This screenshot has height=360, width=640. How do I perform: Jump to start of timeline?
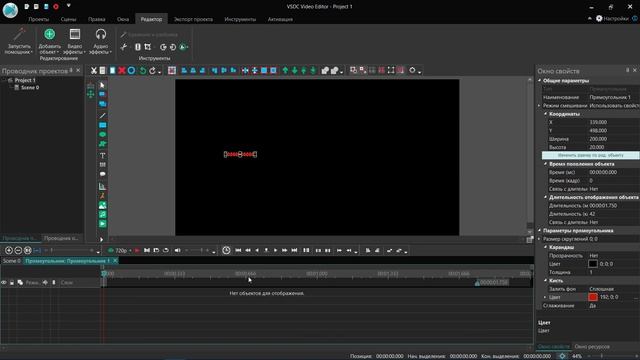point(238,250)
